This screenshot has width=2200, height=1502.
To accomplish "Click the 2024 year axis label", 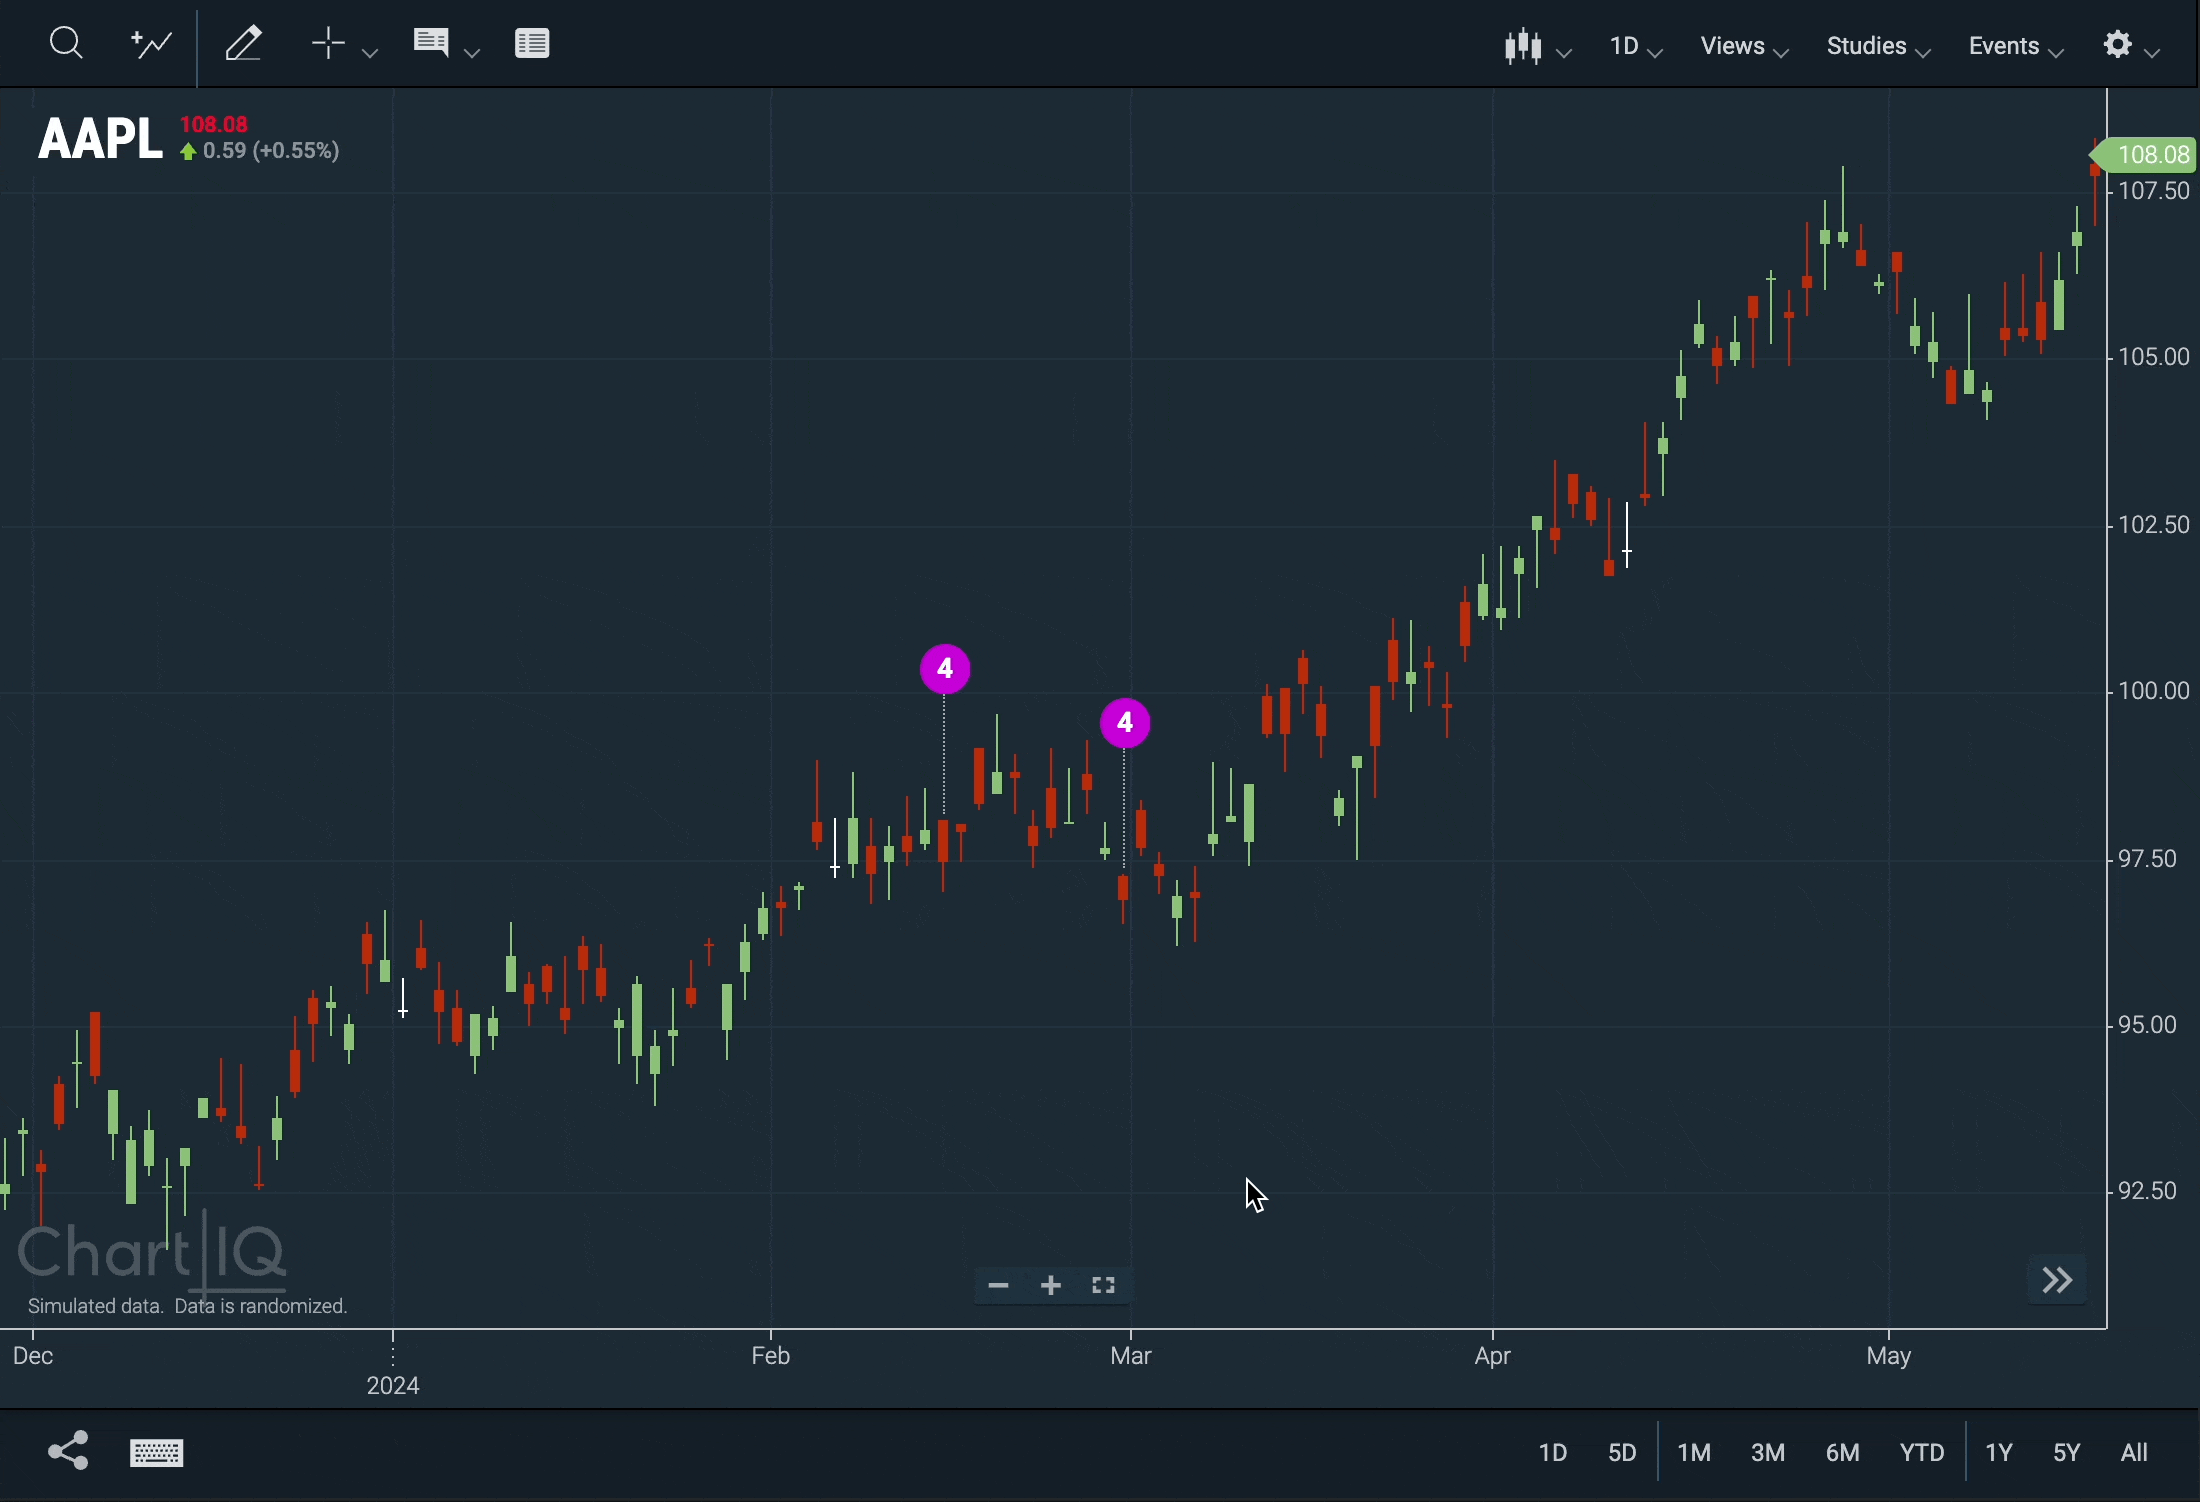I will click(x=393, y=1386).
